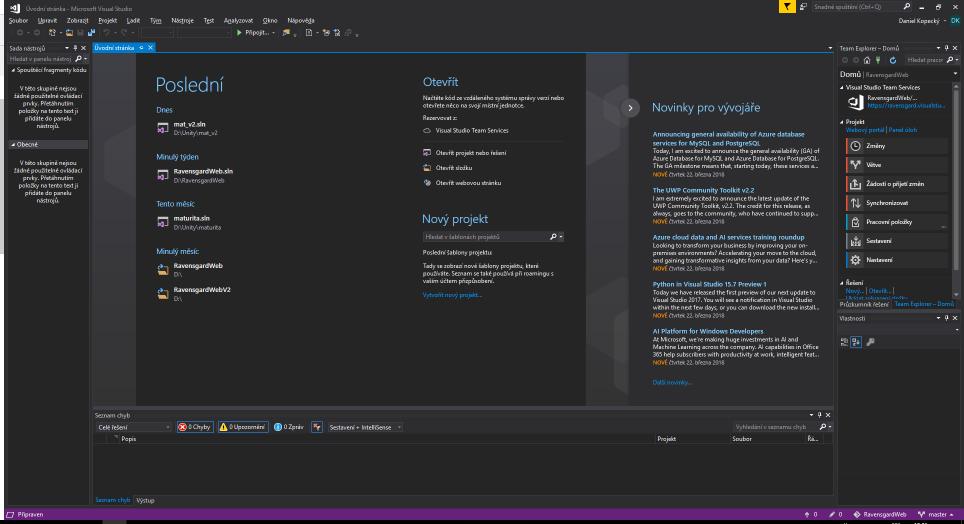Click the master branch in status bar

point(936,515)
